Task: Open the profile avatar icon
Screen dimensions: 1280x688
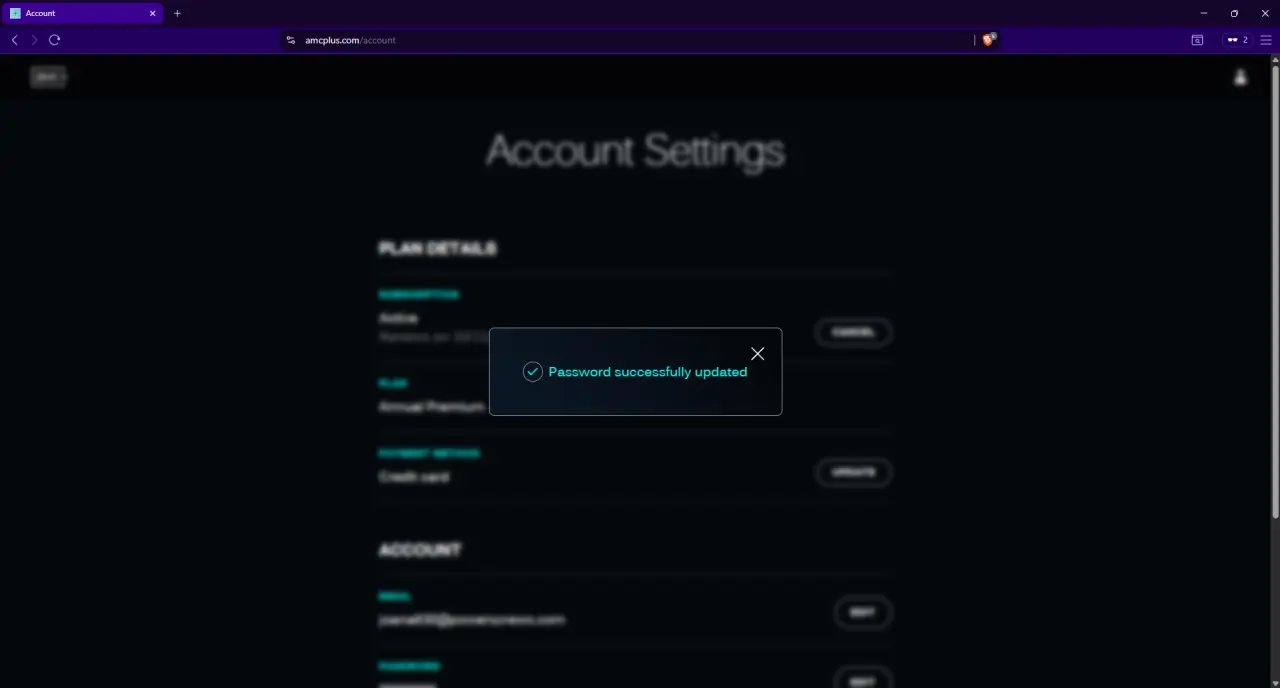Action: (x=1240, y=77)
